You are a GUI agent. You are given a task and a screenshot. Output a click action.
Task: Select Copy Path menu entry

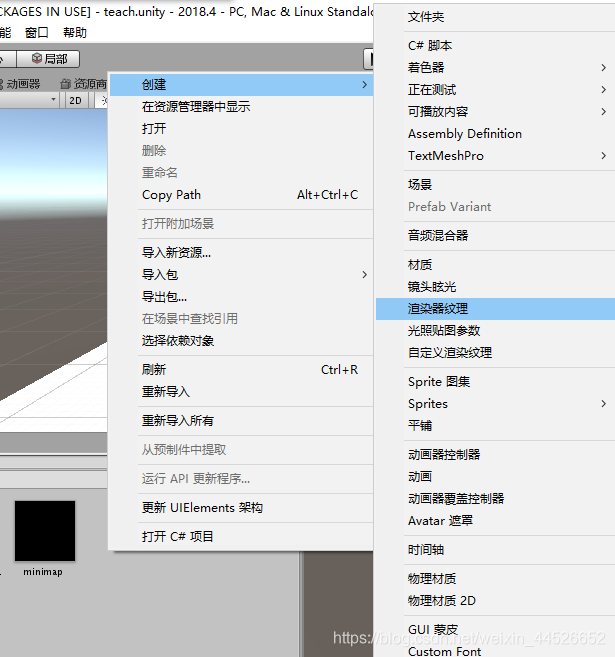241,195
